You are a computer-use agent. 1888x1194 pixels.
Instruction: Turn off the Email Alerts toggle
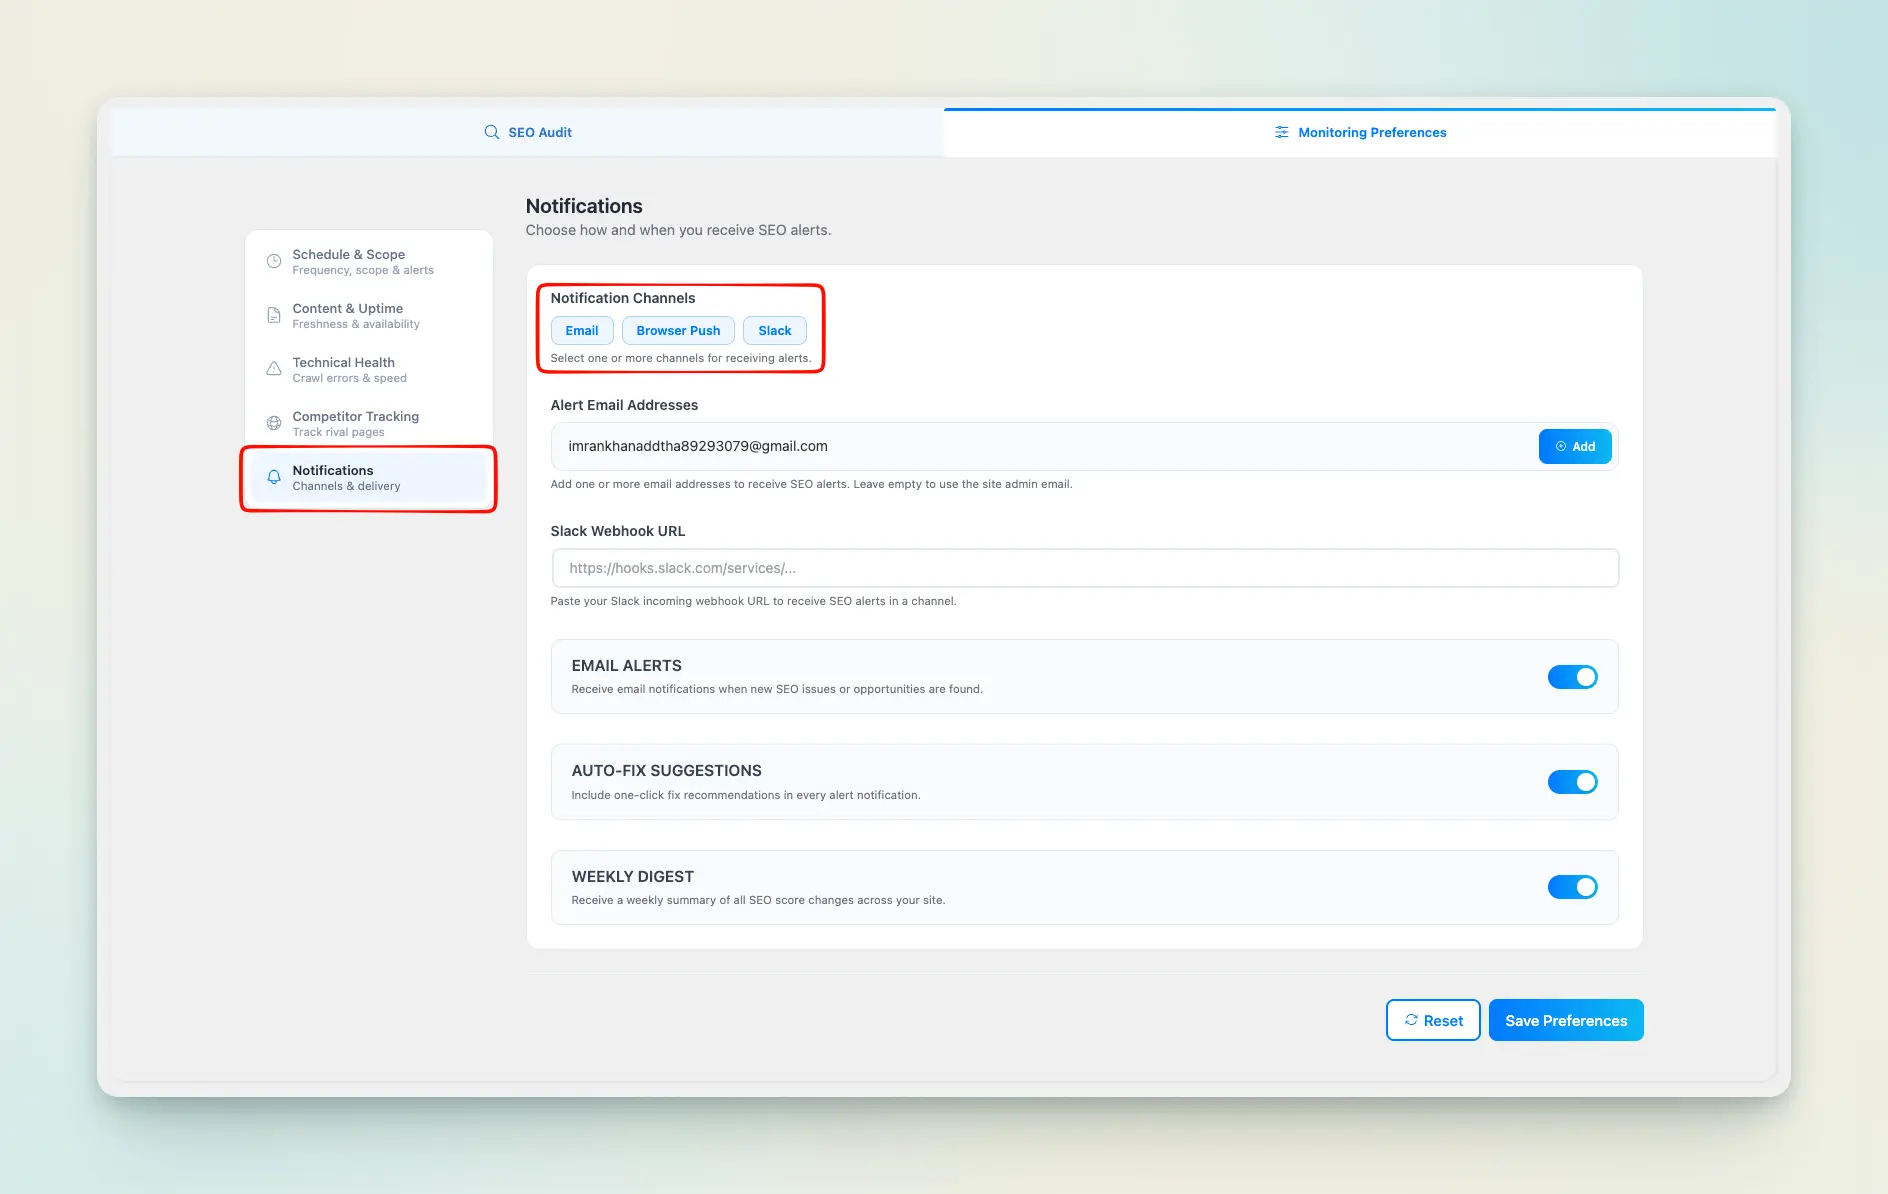(x=1572, y=677)
